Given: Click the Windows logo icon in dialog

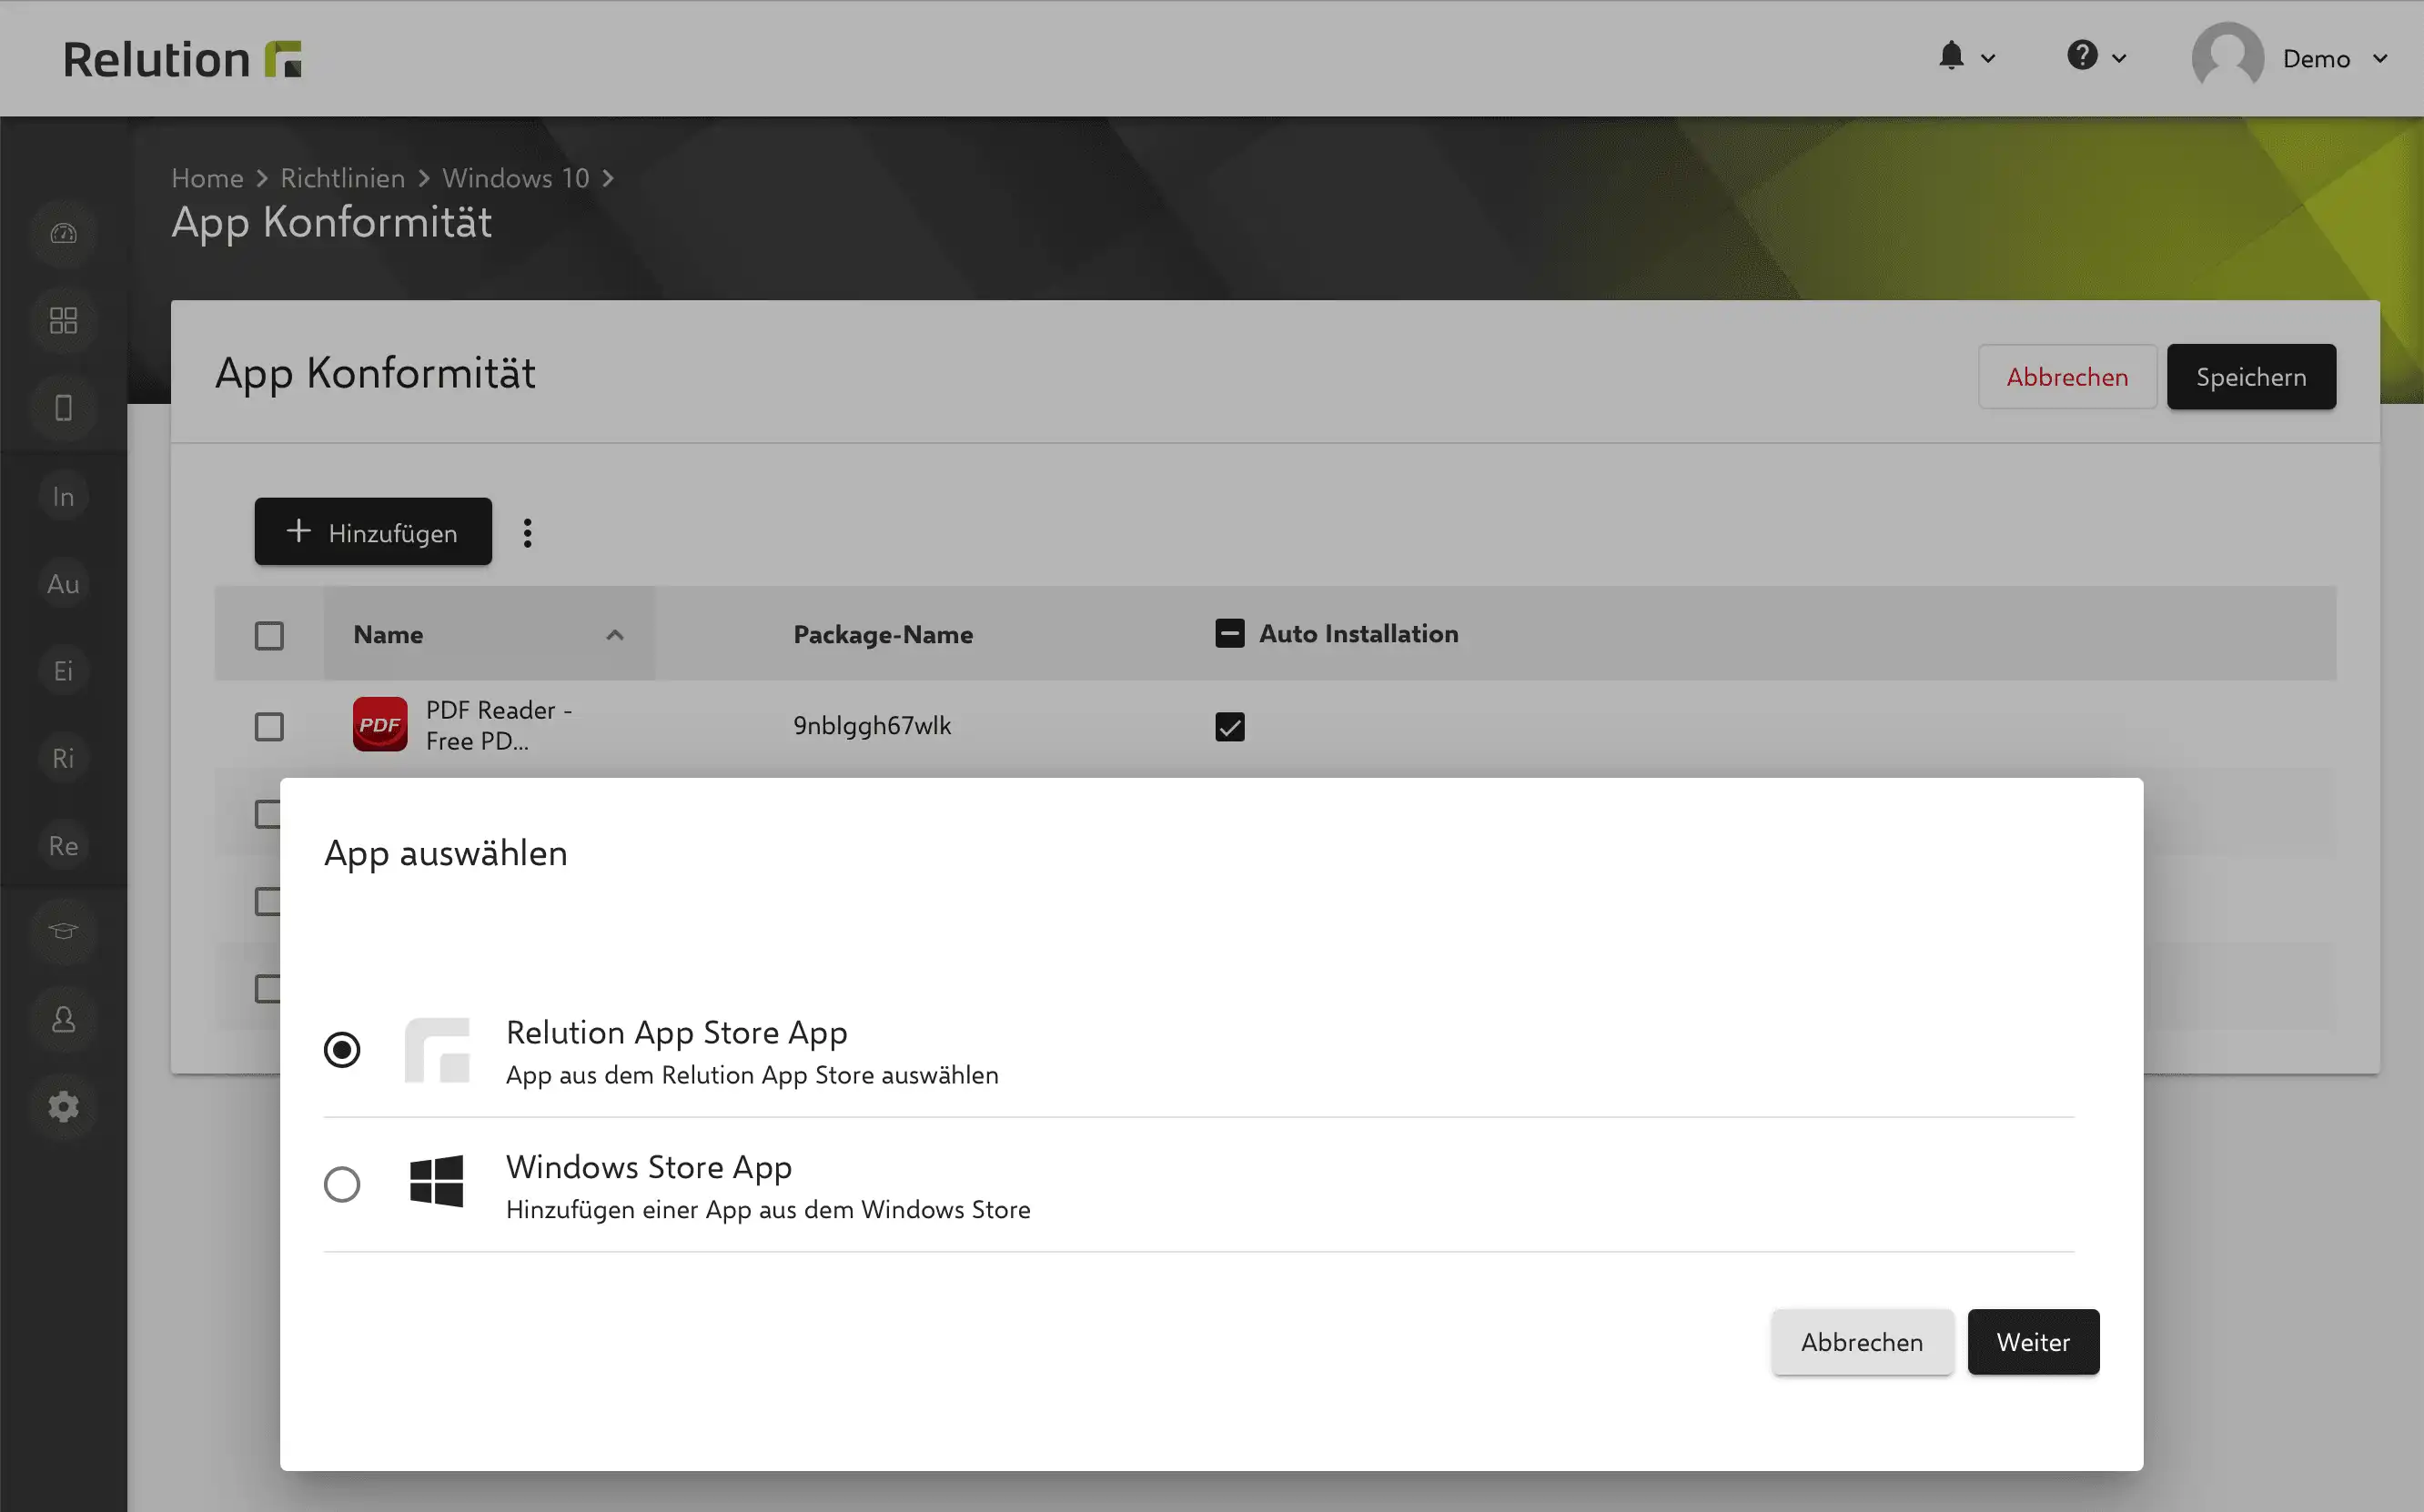Looking at the screenshot, I should 437,1182.
